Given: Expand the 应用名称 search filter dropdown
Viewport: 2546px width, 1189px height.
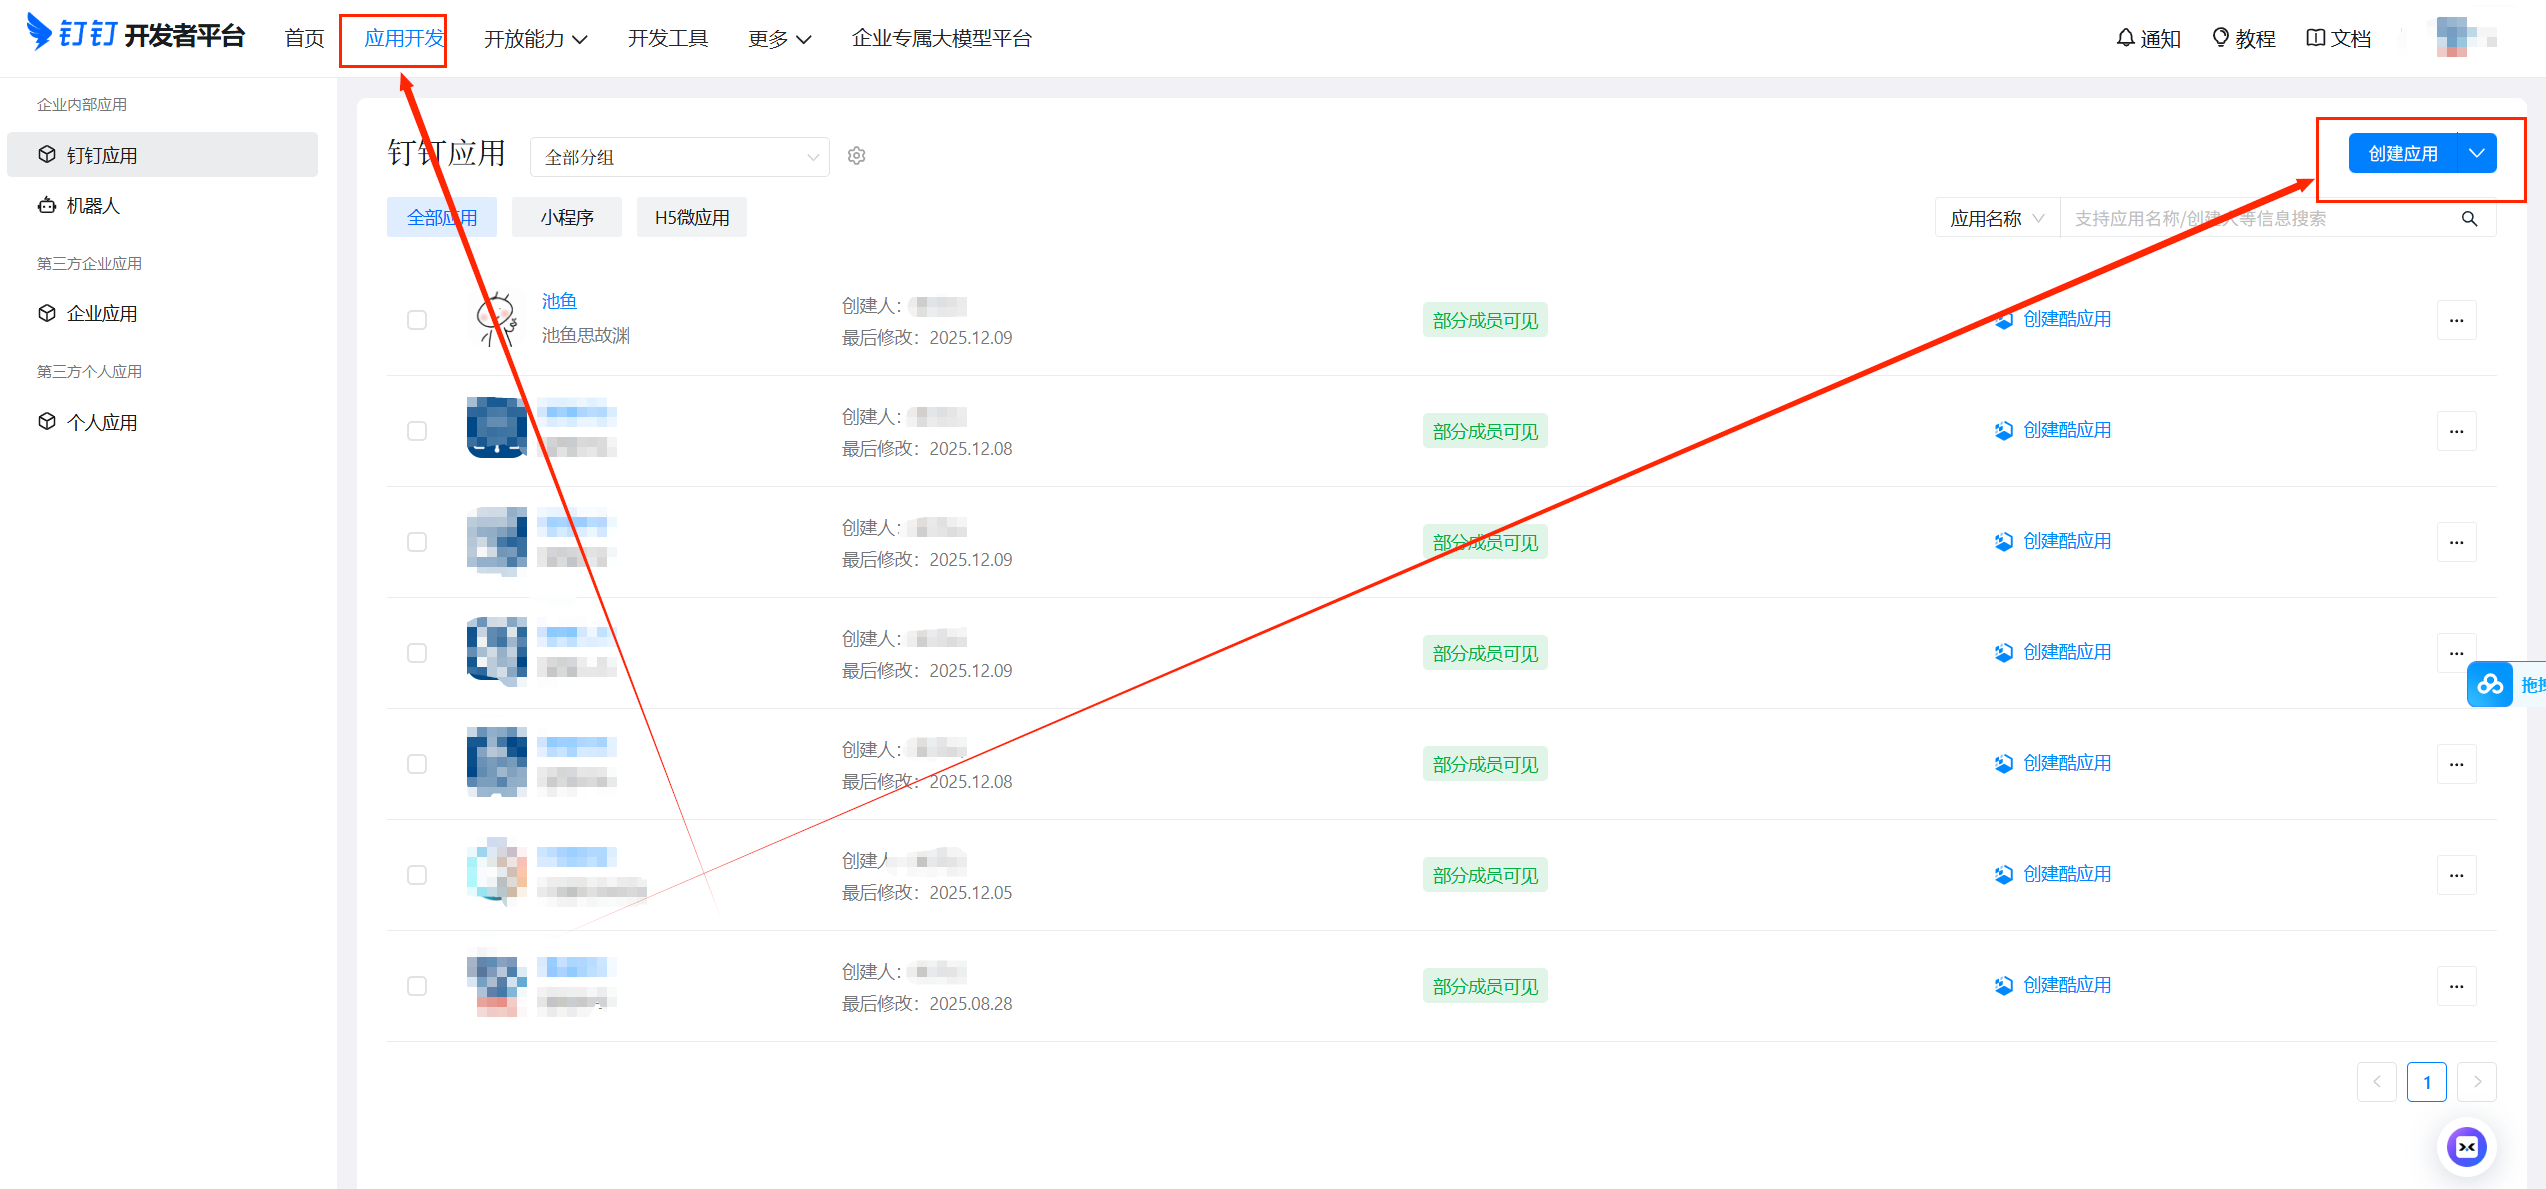Looking at the screenshot, I should [1996, 219].
